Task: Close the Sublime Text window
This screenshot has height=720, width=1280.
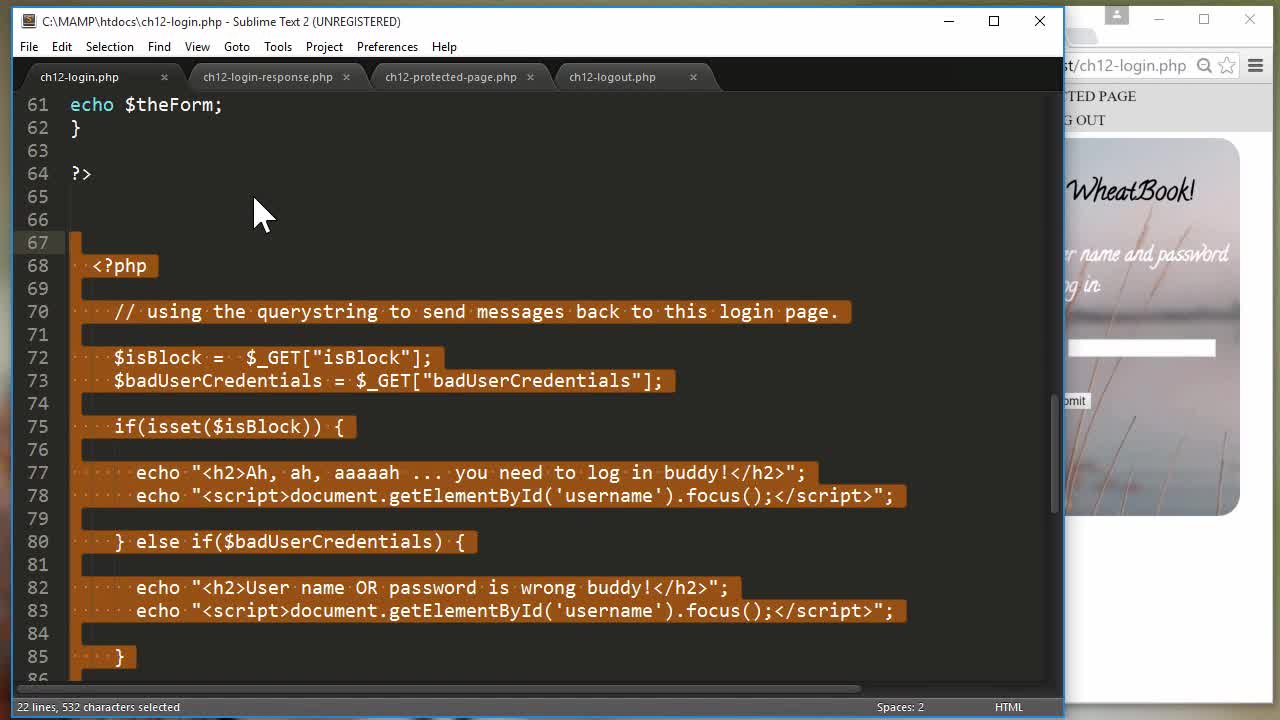Action: pyautogui.click(x=1040, y=21)
